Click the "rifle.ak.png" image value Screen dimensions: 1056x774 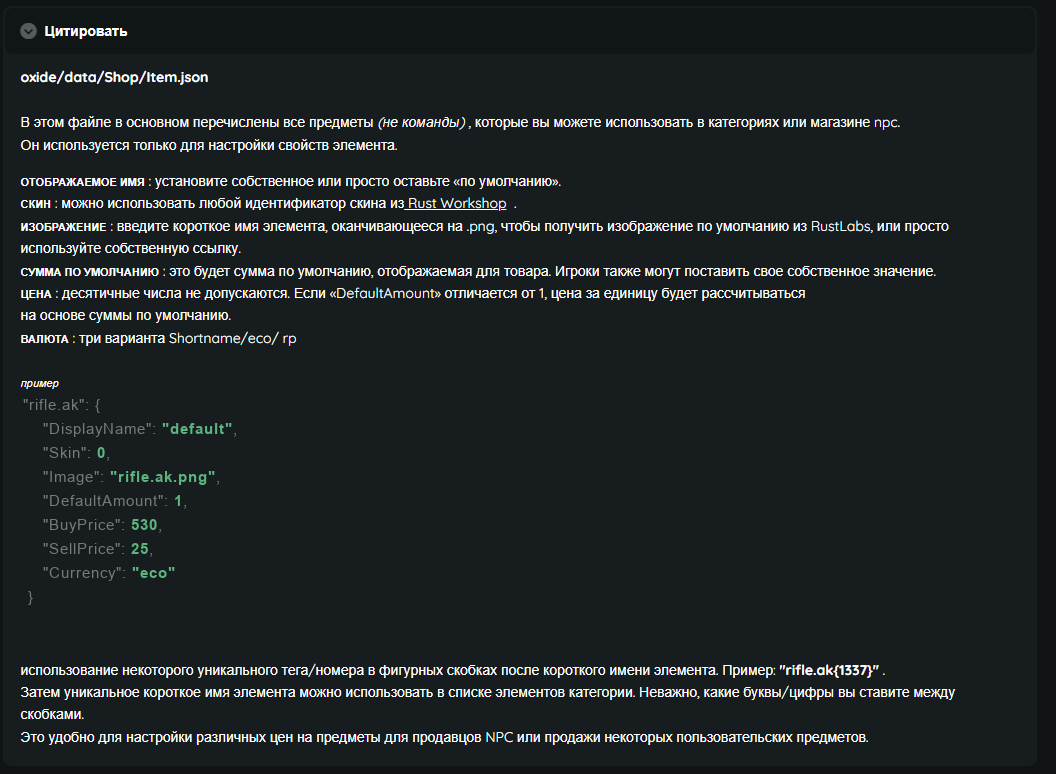163,476
